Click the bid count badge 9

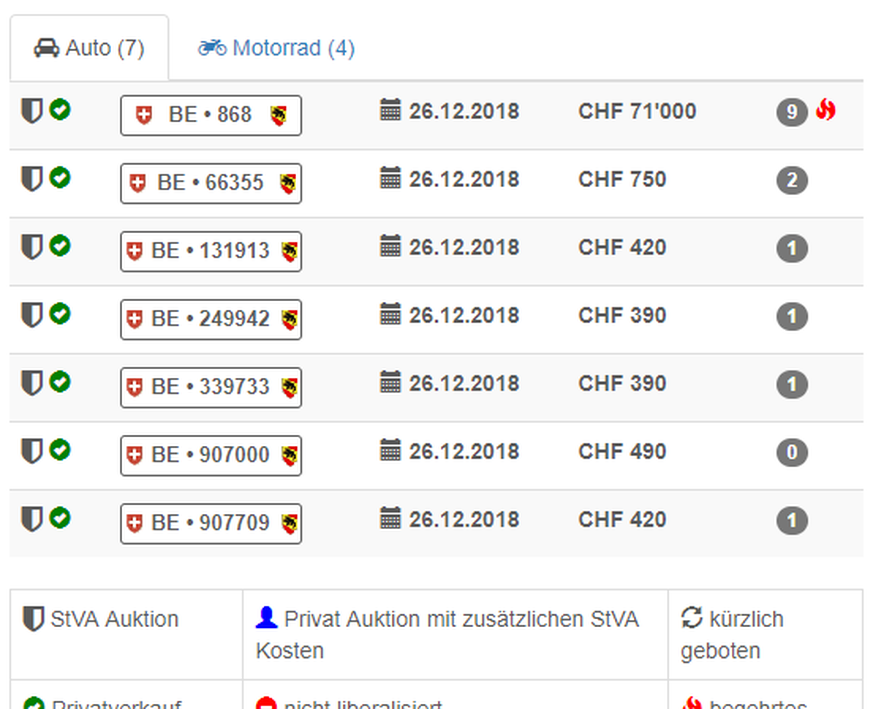tap(791, 112)
